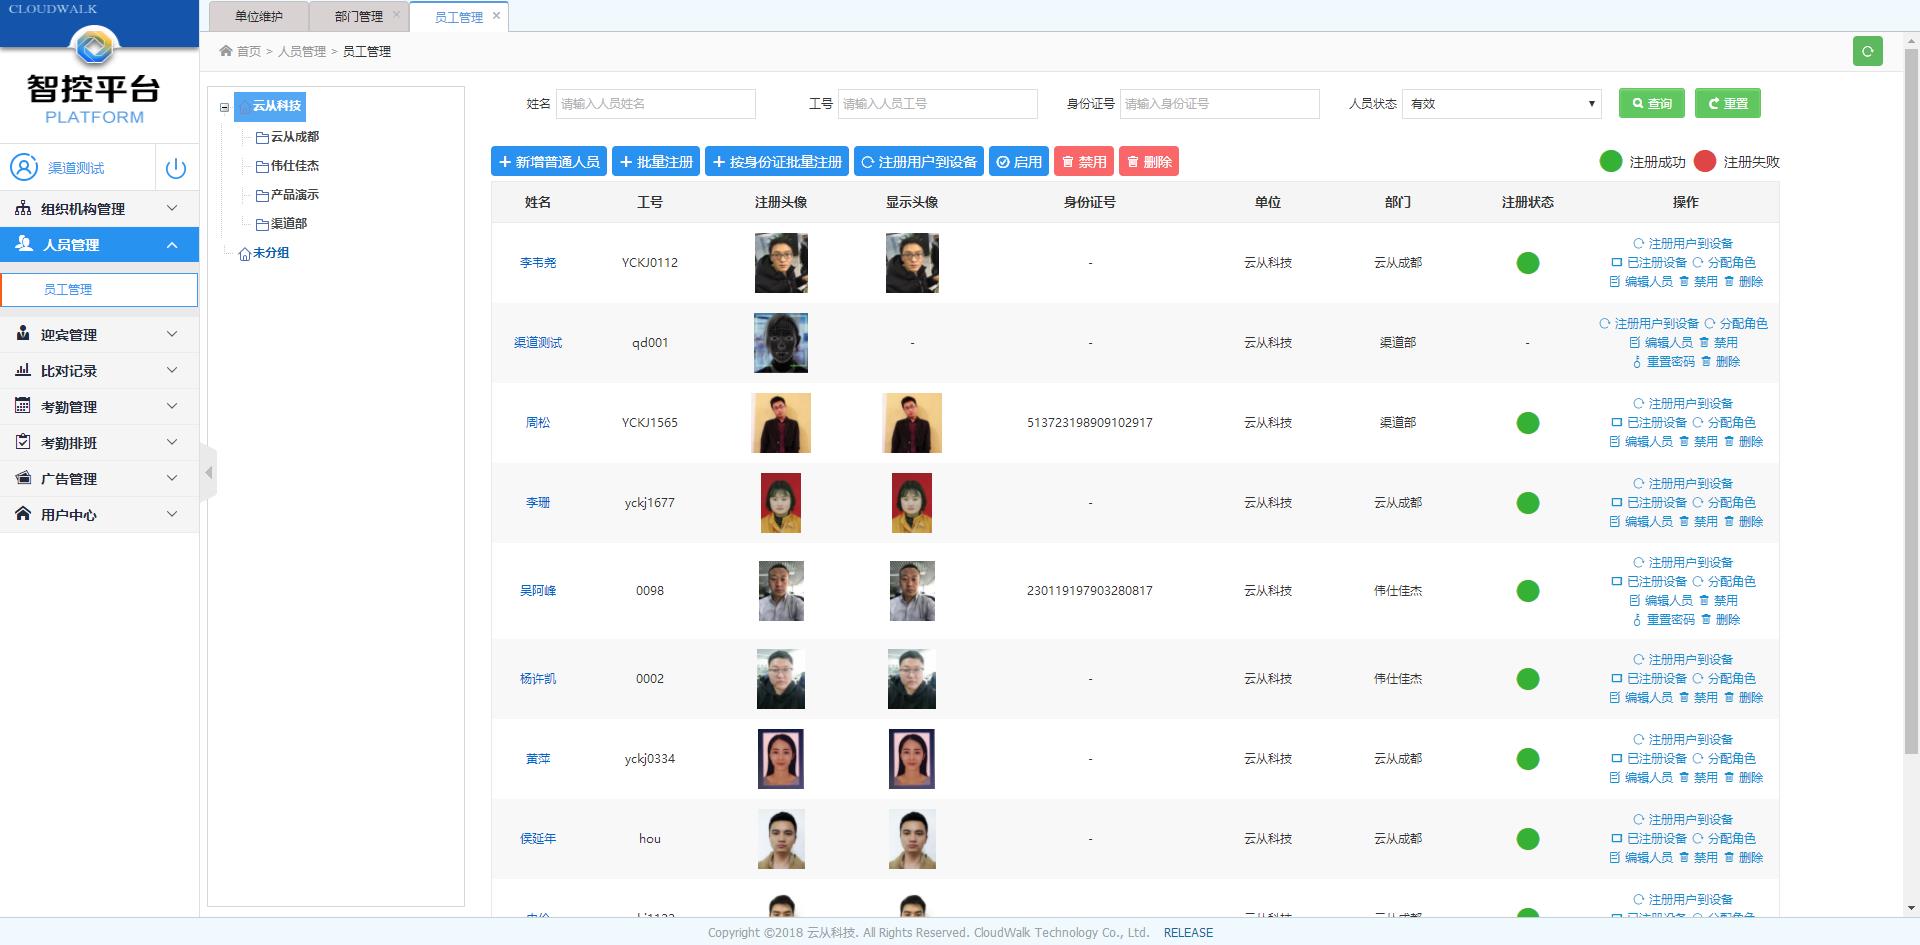Select the 云从成都 folder in tree
Viewport: 1920px width, 945px height.
[x=294, y=137]
